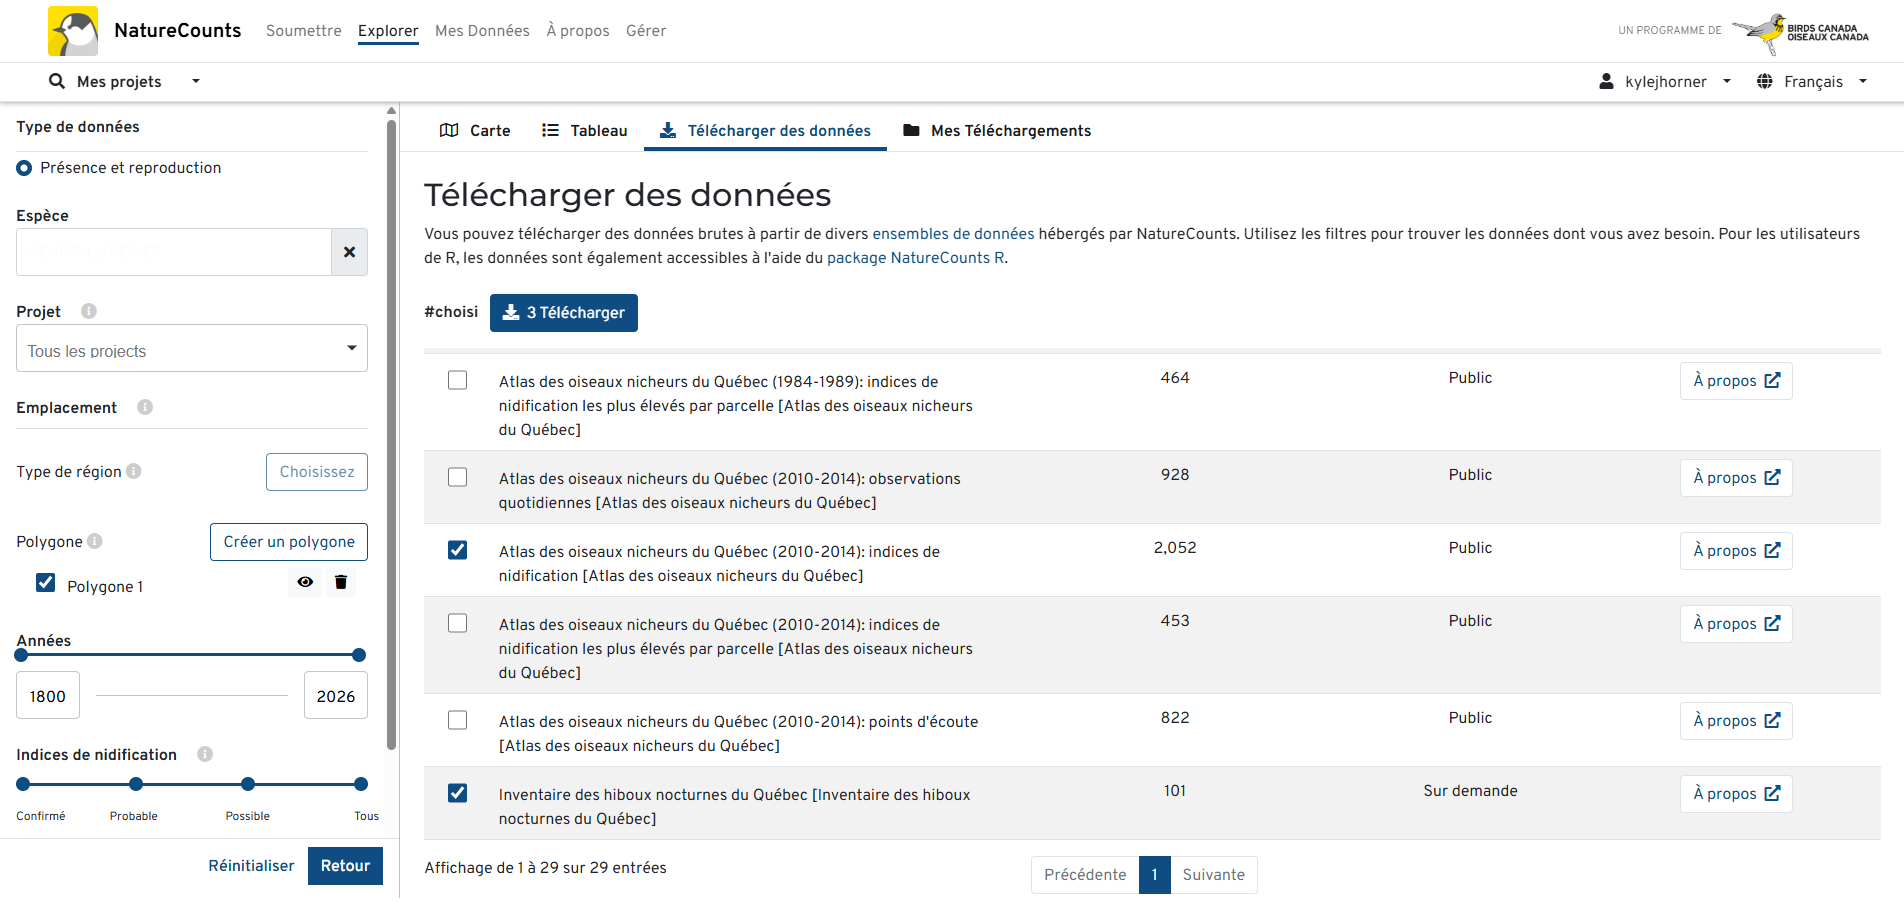Image resolution: width=1904 pixels, height=908 pixels.
Task: Click the info icon next to Emplacement
Action: [145, 407]
